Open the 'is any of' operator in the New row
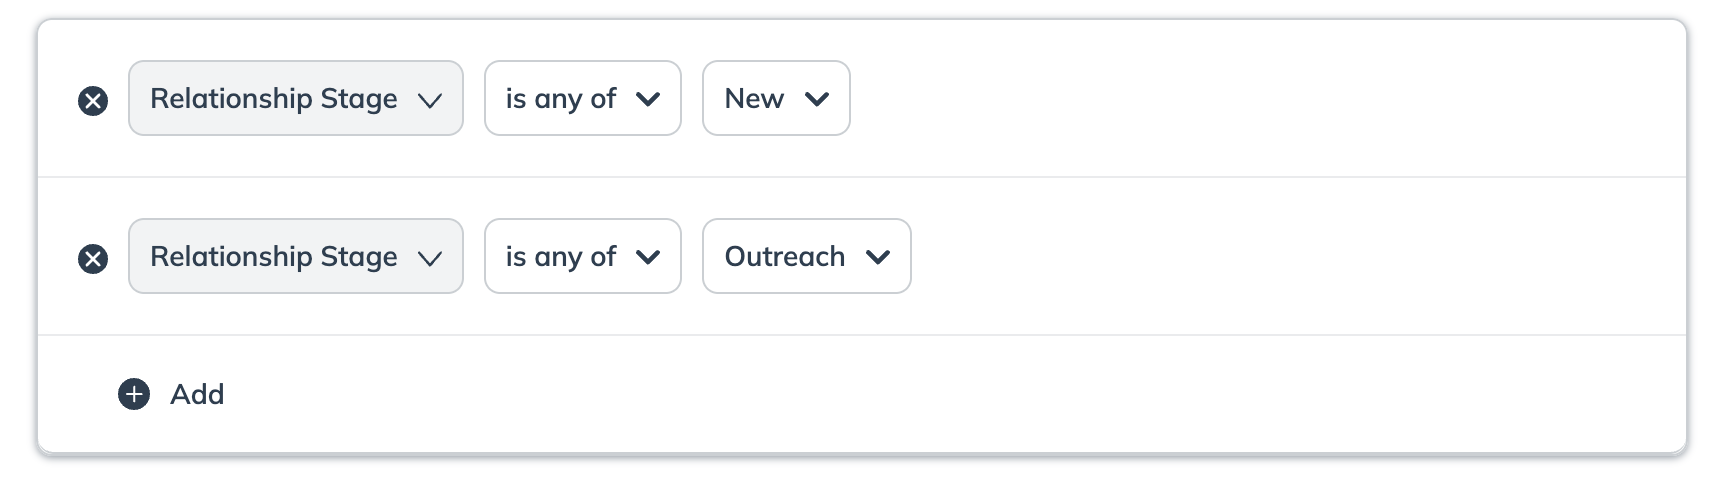Screen dimensions: 1718x478 [561, 98]
